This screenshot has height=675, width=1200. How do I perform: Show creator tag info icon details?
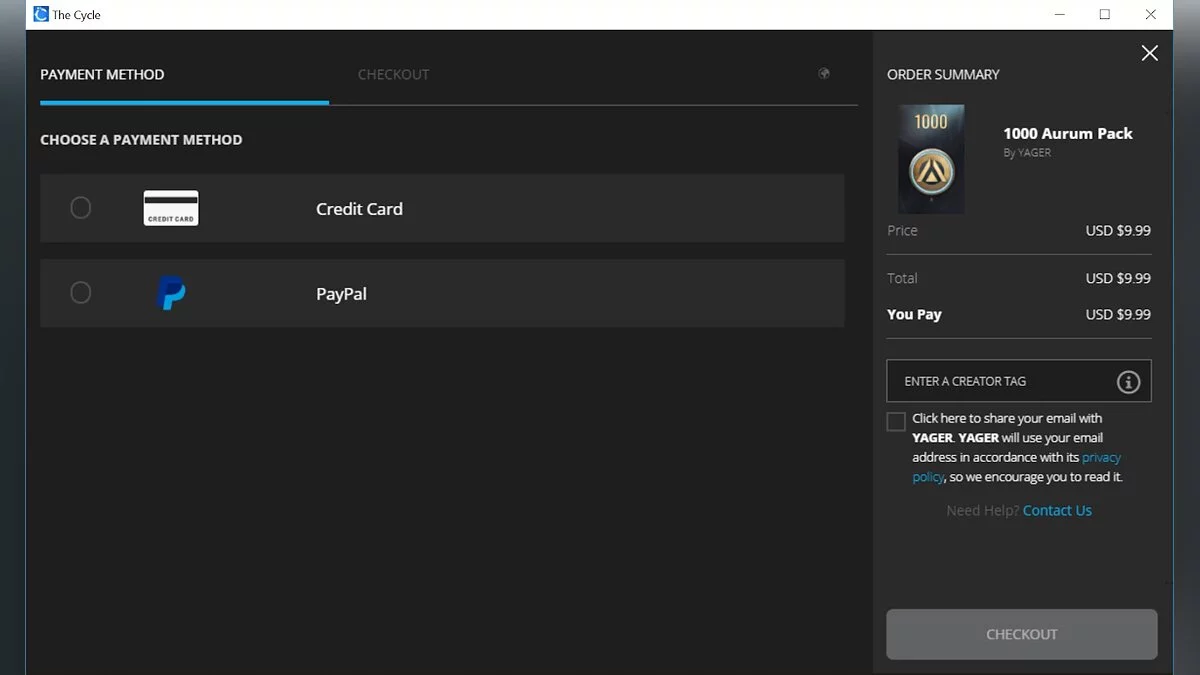(x=1128, y=382)
